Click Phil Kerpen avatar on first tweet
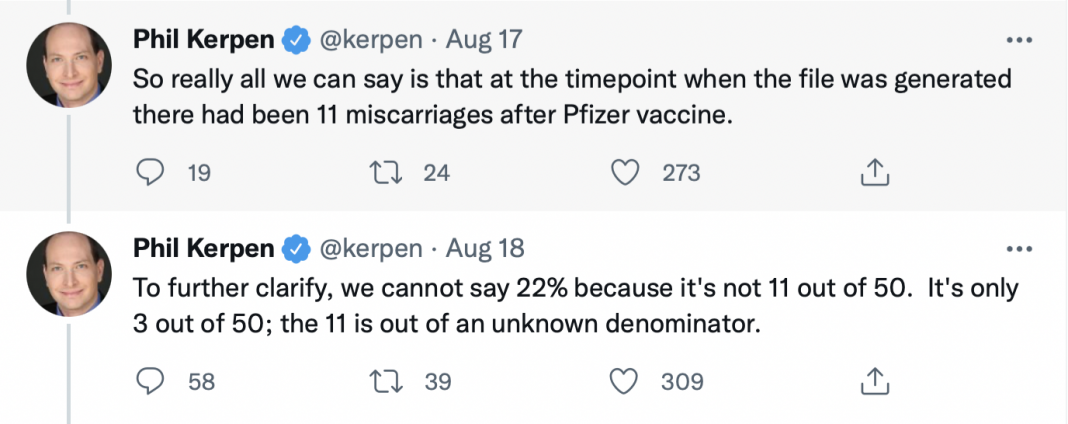The width and height of the screenshot is (1068, 424). [67, 63]
